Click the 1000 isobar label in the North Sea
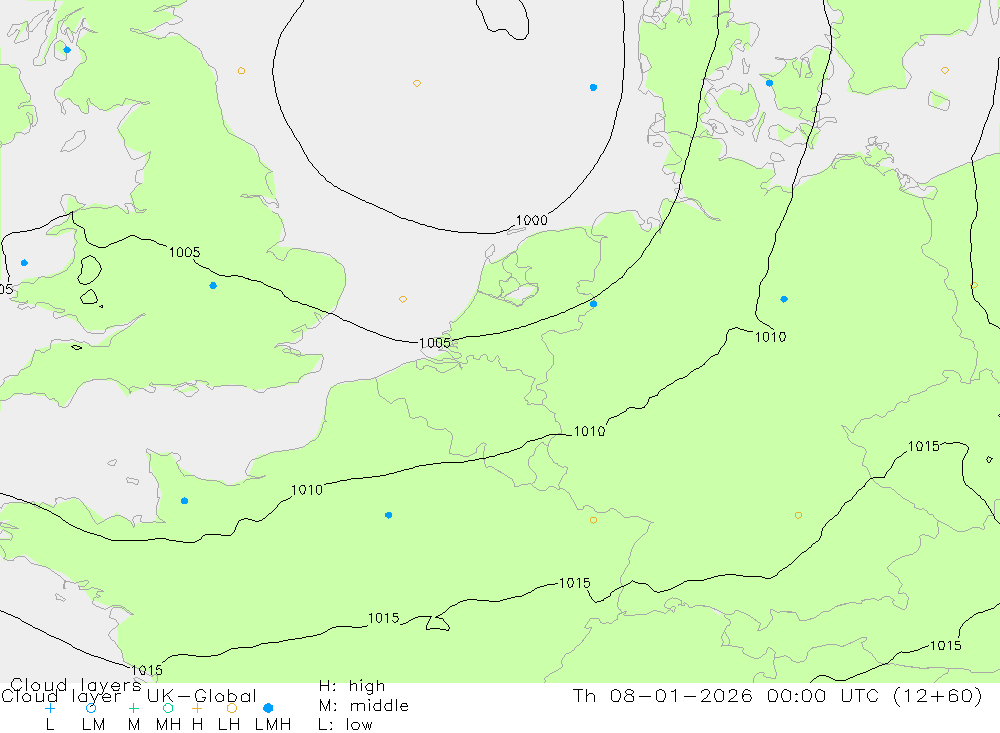Image resolution: width=1000 pixels, height=733 pixels. pos(531,221)
